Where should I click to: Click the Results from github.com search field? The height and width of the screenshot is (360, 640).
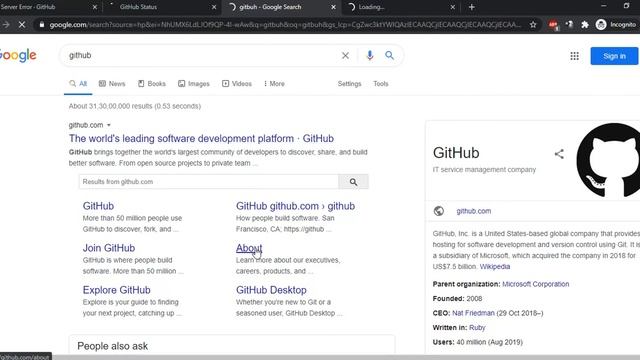pos(209,182)
